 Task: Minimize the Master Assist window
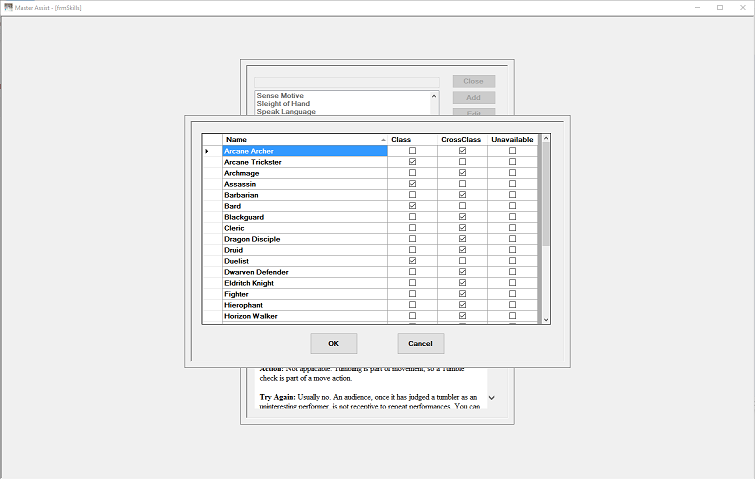pos(698,7)
